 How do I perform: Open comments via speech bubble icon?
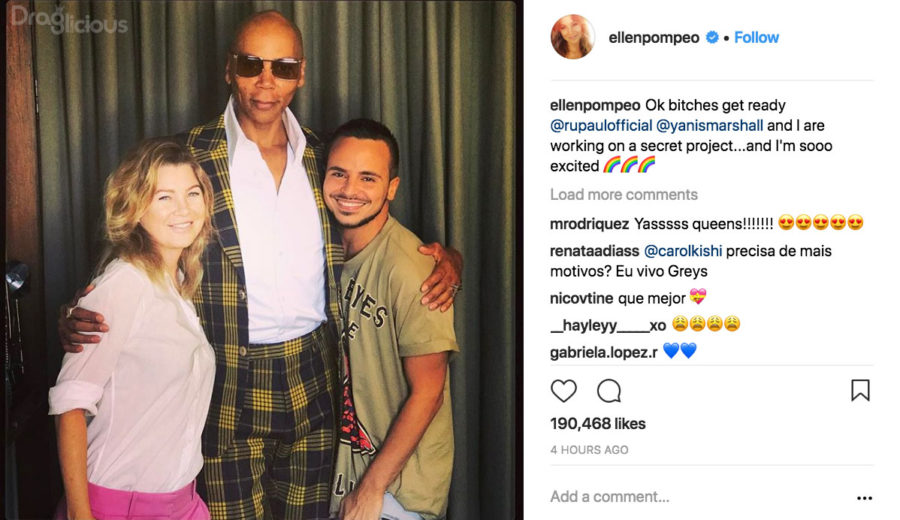609,391
